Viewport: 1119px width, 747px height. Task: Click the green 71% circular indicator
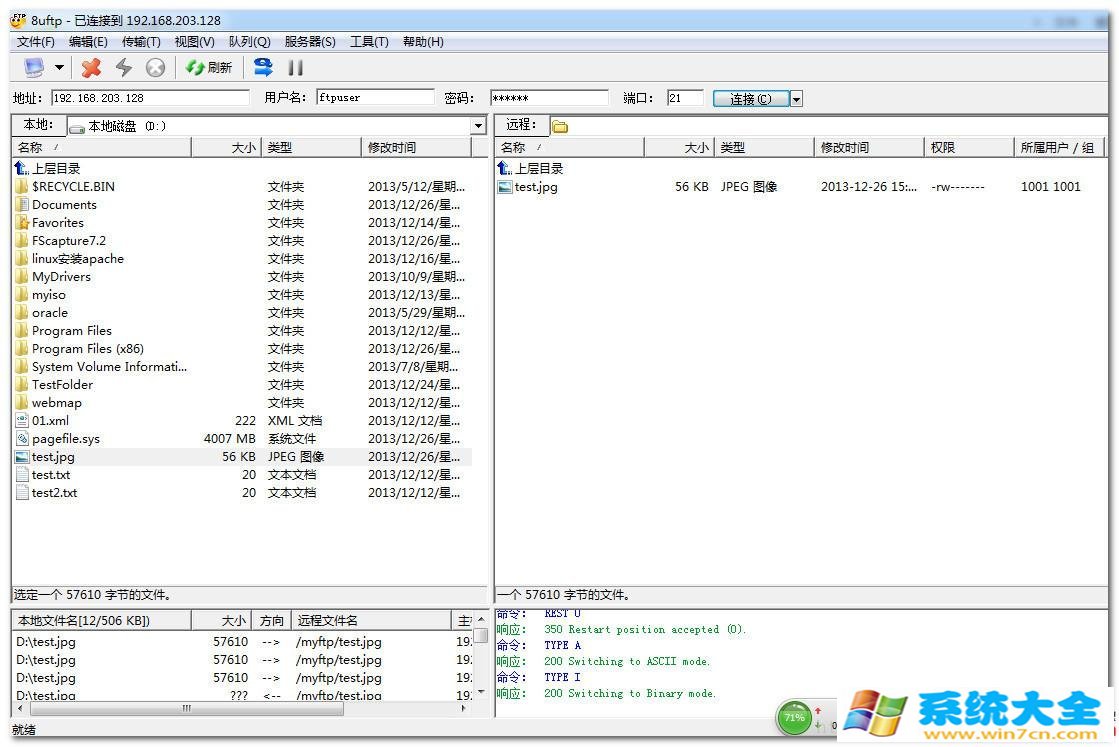click(794, 718)
